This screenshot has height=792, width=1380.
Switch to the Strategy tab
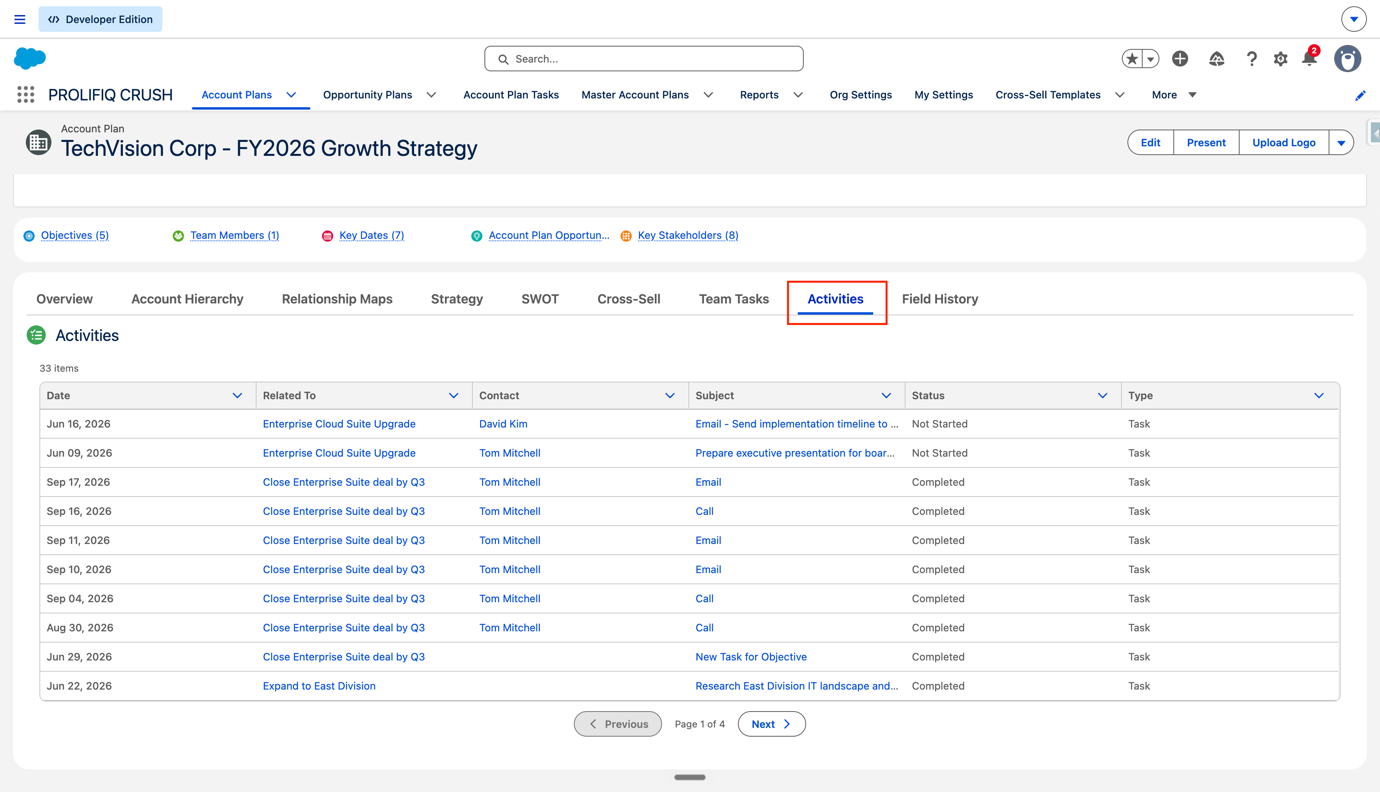pyautogui.click(x=457, y=299)
